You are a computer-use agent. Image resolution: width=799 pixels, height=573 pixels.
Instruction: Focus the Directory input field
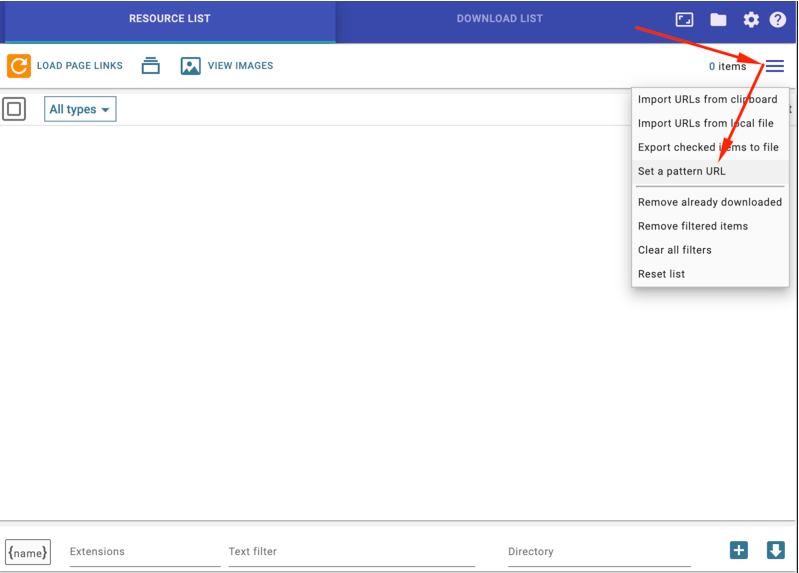coord(599,553)
